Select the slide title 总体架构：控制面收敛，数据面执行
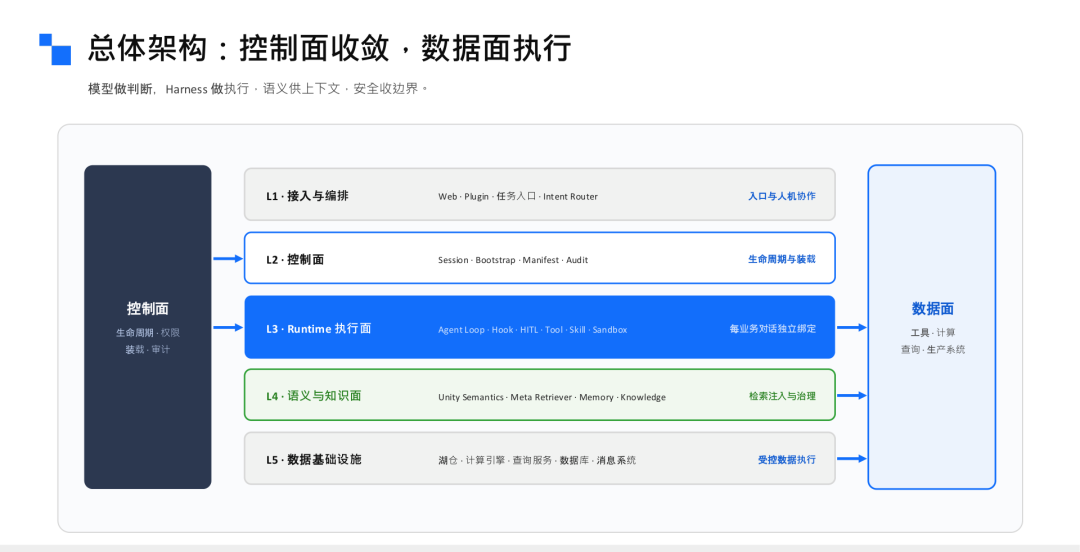This screenshot has height=552, width=1080. [329, 49]
